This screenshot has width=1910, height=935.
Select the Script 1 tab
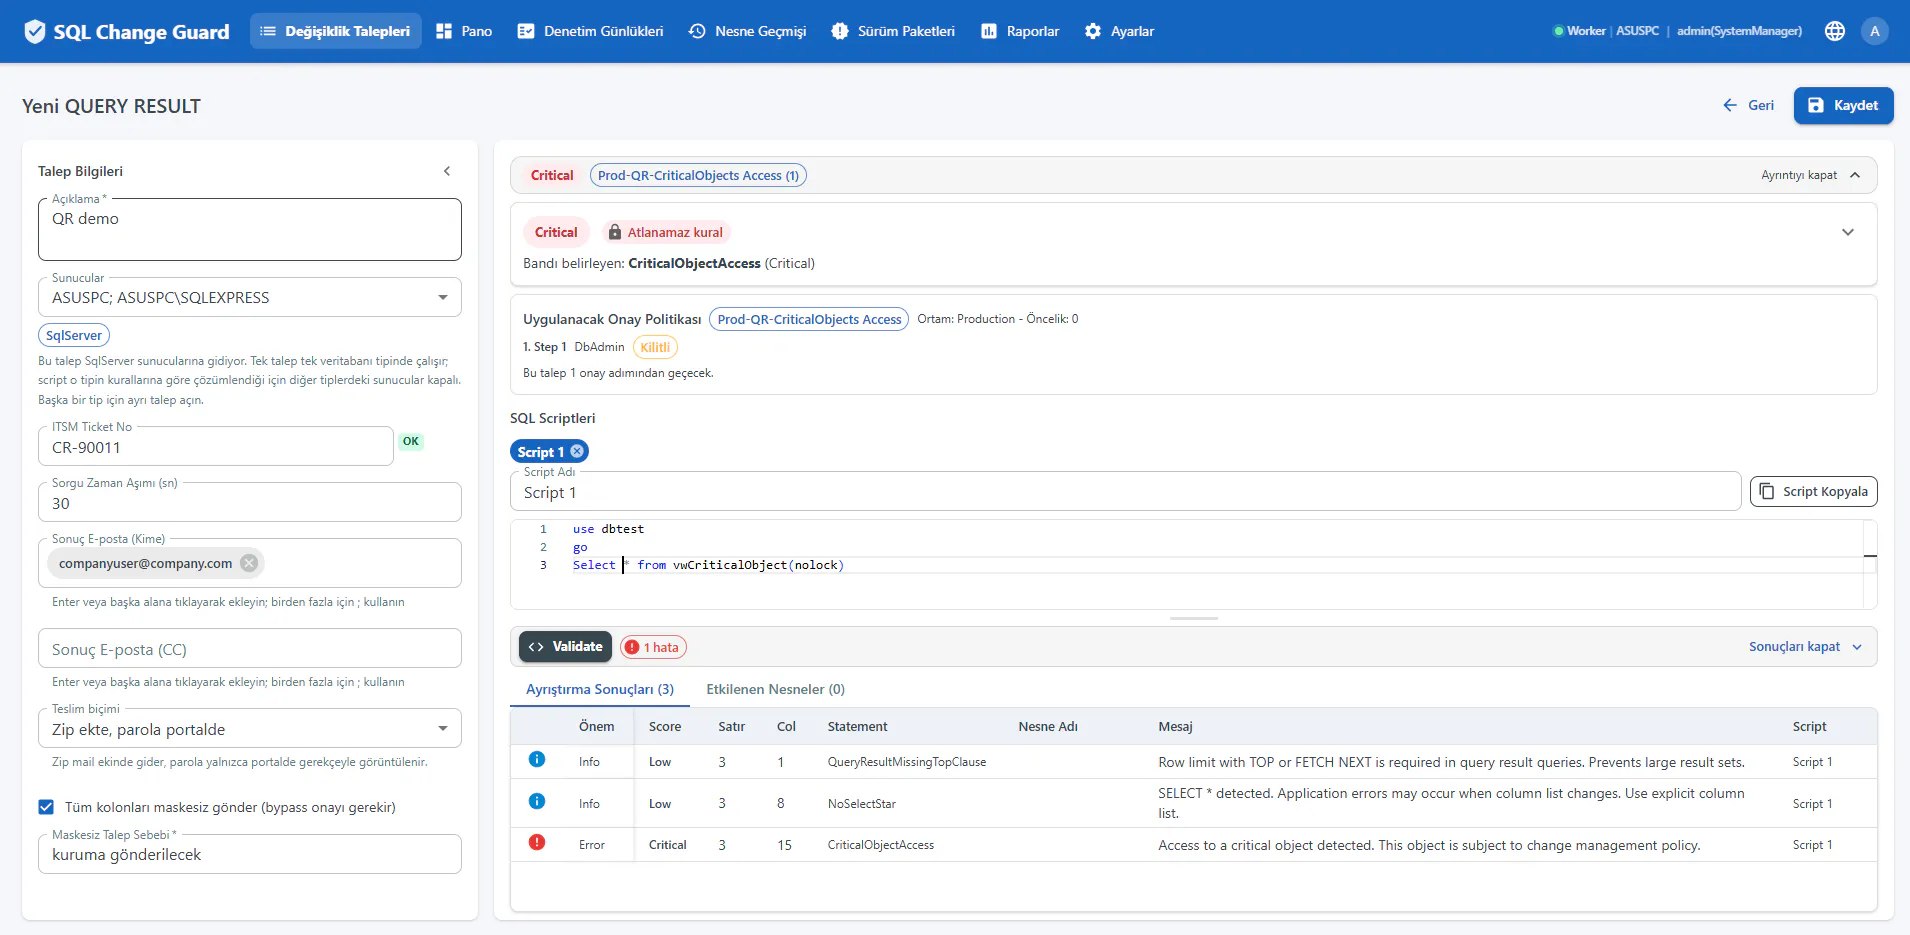[541, 452]
